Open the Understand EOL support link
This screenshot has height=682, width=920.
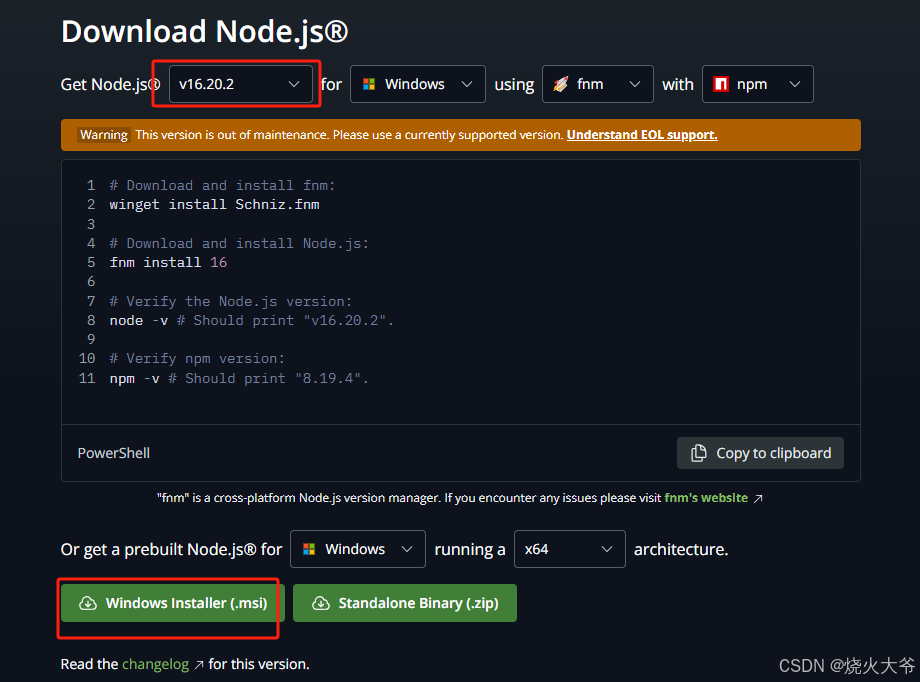[x=642, y=135]
